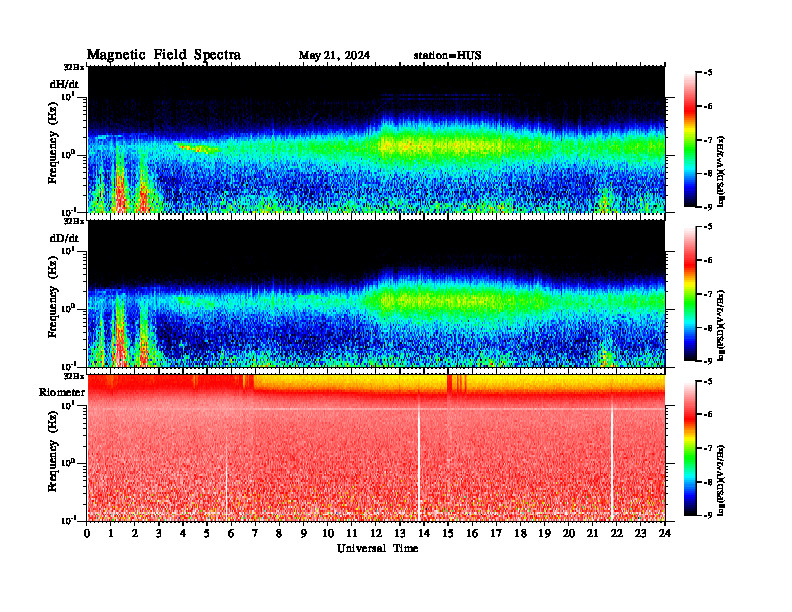Click the hour 0 tick label
Screen dimensions: 792x612
(87, 533)
